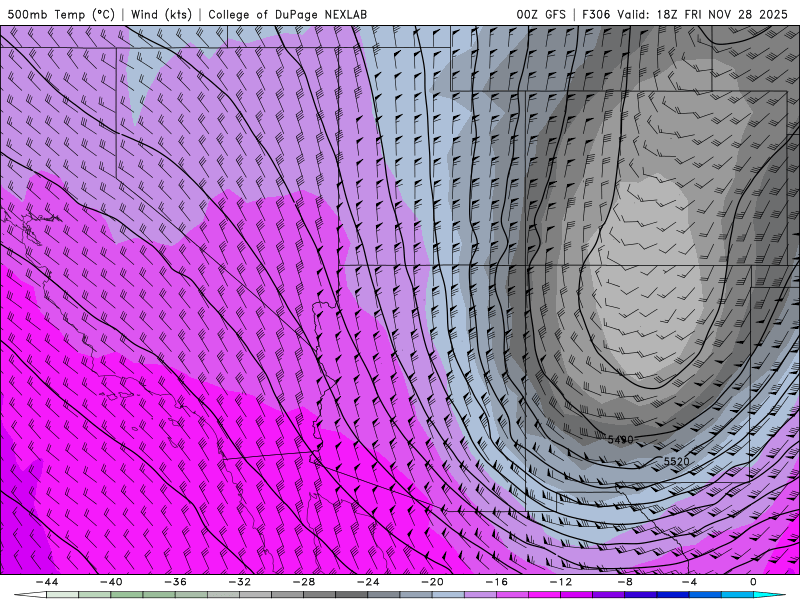Click the 5490 height contour label
800x600 pixels.
[620, 439]
